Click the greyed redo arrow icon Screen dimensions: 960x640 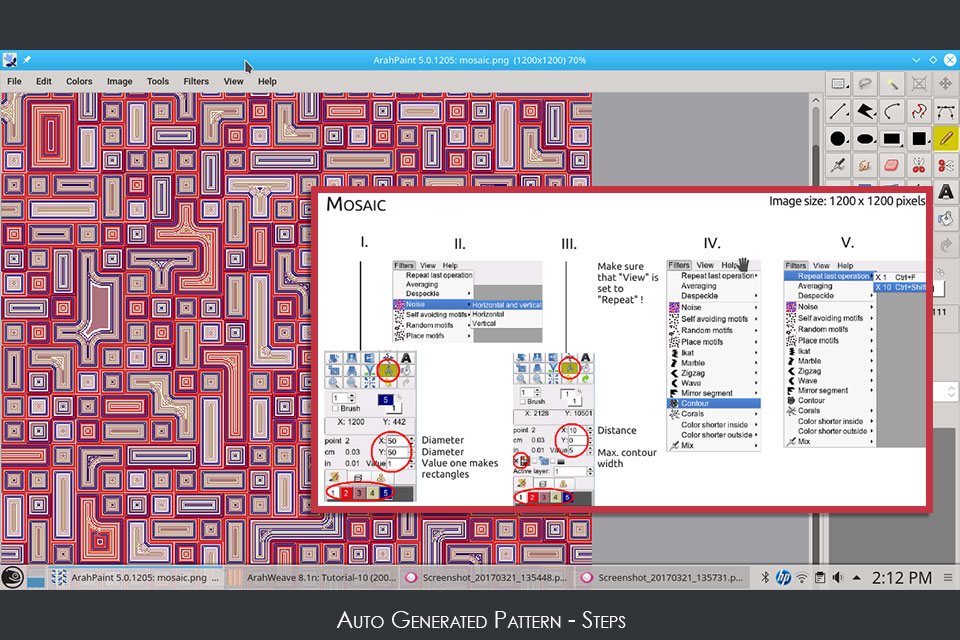[x=946, y=244]
